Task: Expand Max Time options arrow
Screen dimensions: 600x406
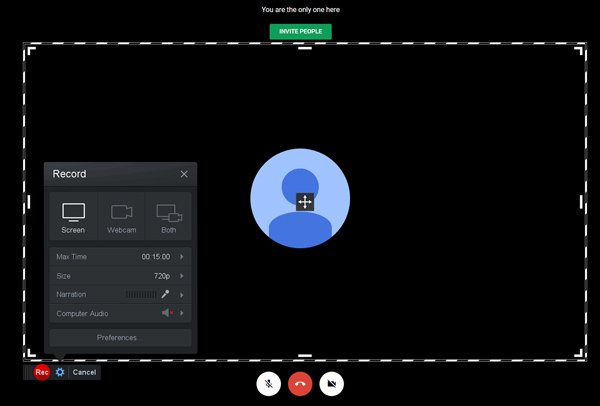Action: tap(182, 257)
